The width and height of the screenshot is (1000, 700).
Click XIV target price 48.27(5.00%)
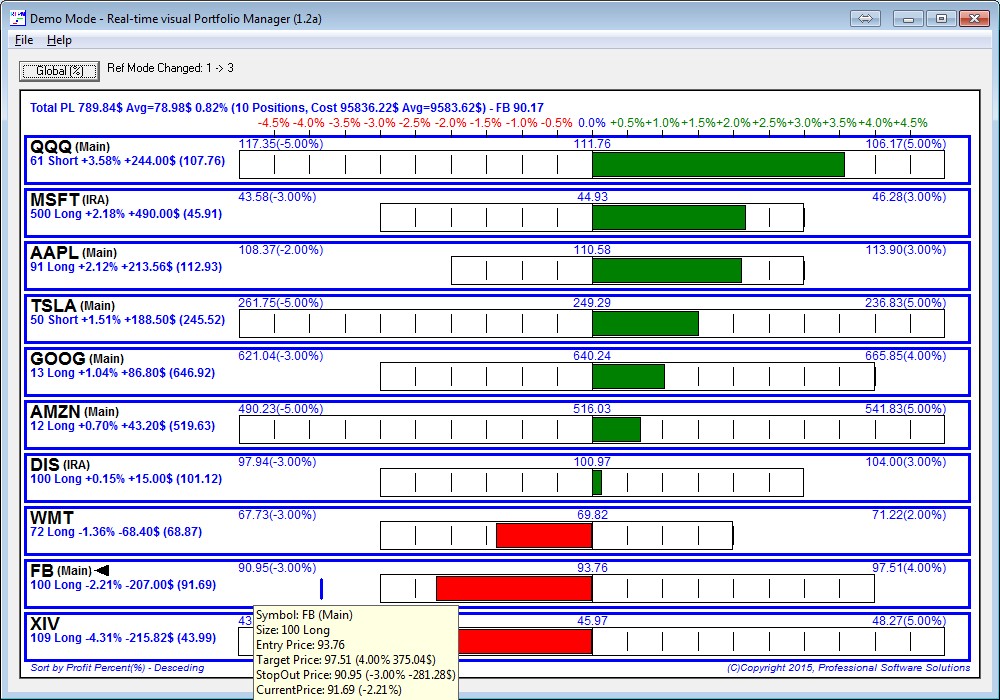coord(909,620)
